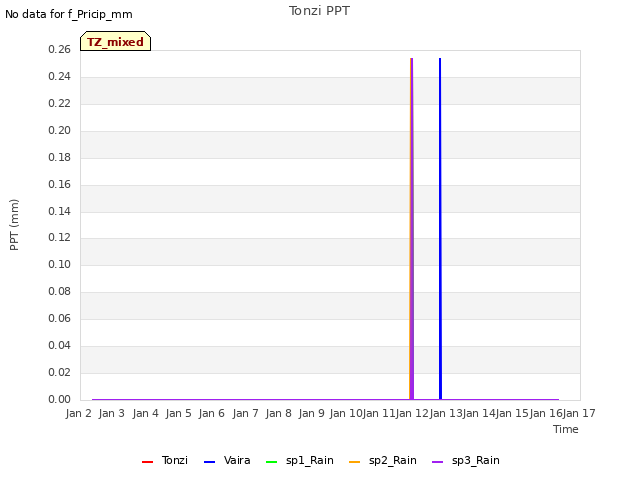This screenshot has width=640, height=480.
Task: Click the blue Vaira spike on the chart
Action: [x=440, y=229]
